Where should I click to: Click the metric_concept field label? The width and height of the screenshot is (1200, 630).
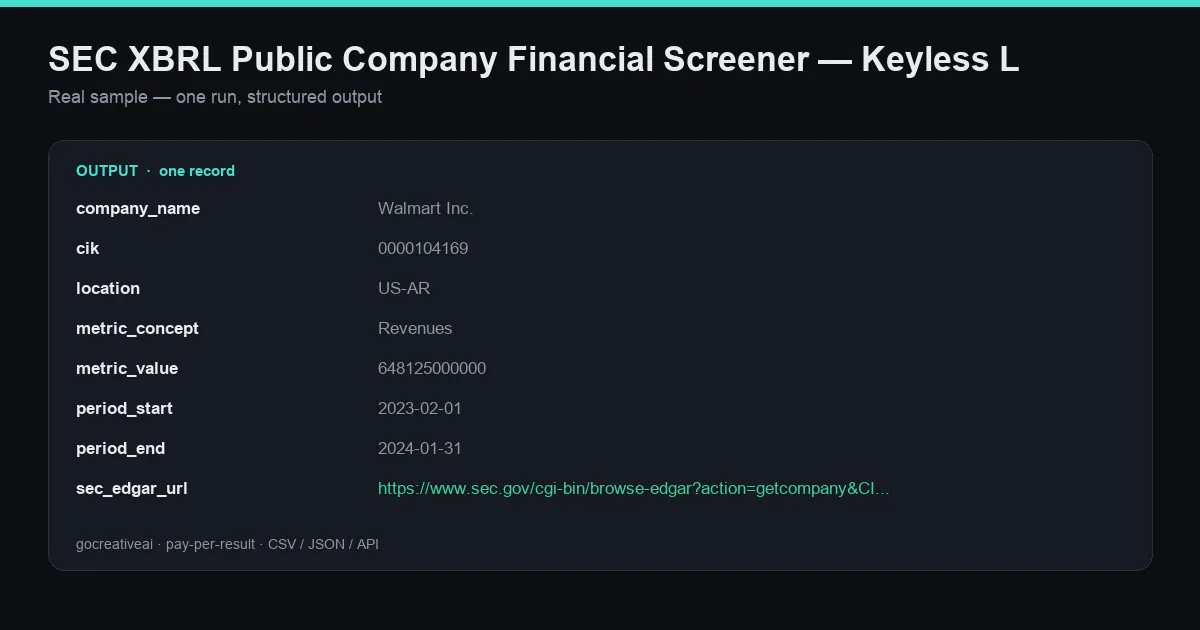tap(137, 328)
